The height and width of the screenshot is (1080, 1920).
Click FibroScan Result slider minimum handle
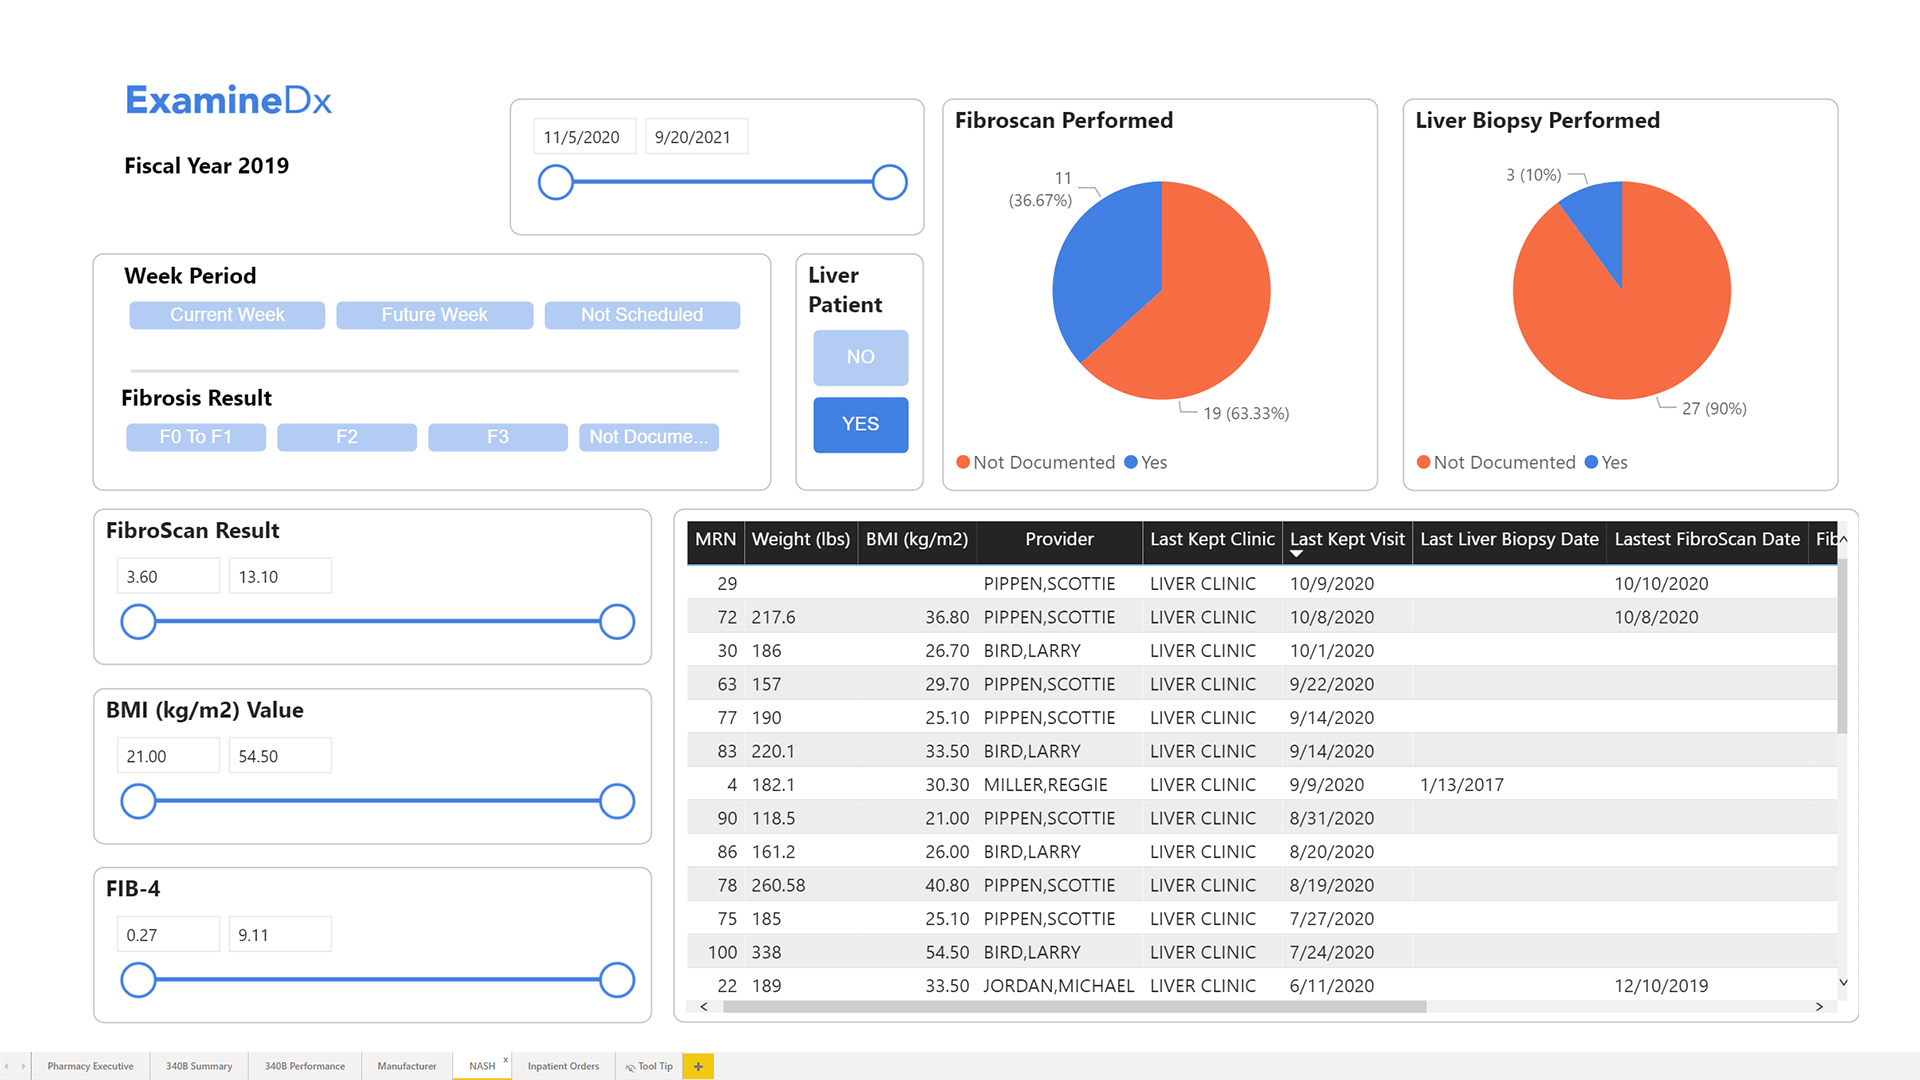(x=138, y=622)
